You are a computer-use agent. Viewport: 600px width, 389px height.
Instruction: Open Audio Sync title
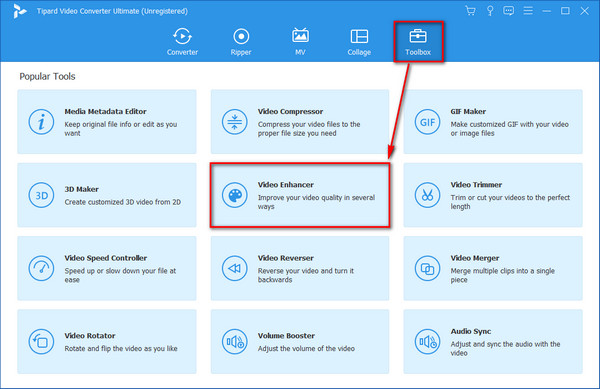pyautogui.click(x=471, y=331)
